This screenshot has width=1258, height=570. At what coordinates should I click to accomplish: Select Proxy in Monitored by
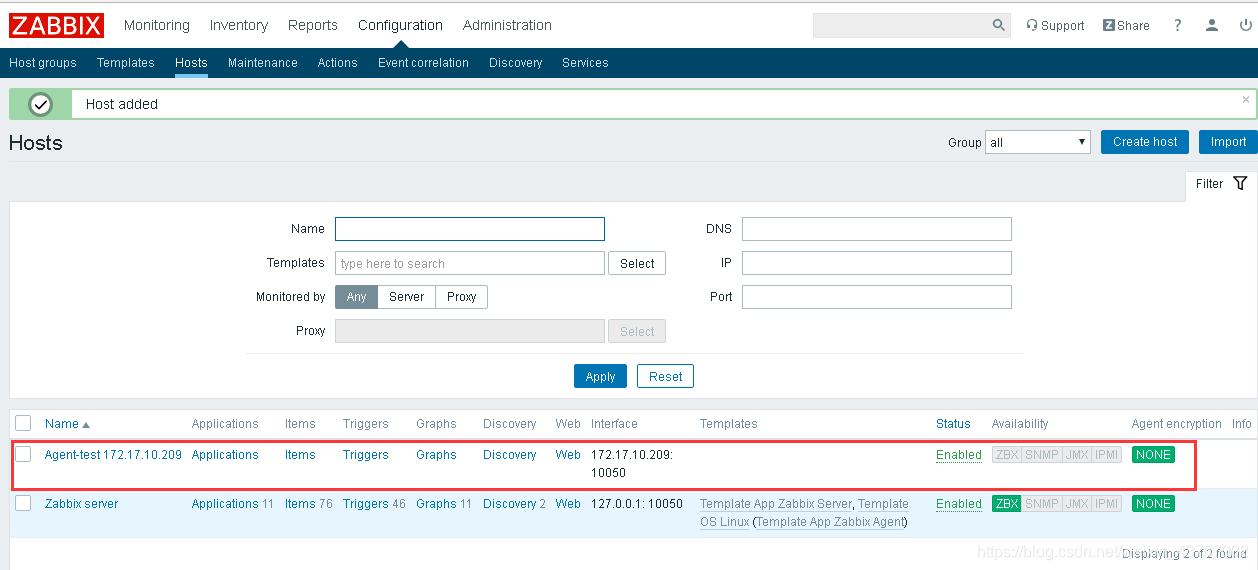point(462,297)
